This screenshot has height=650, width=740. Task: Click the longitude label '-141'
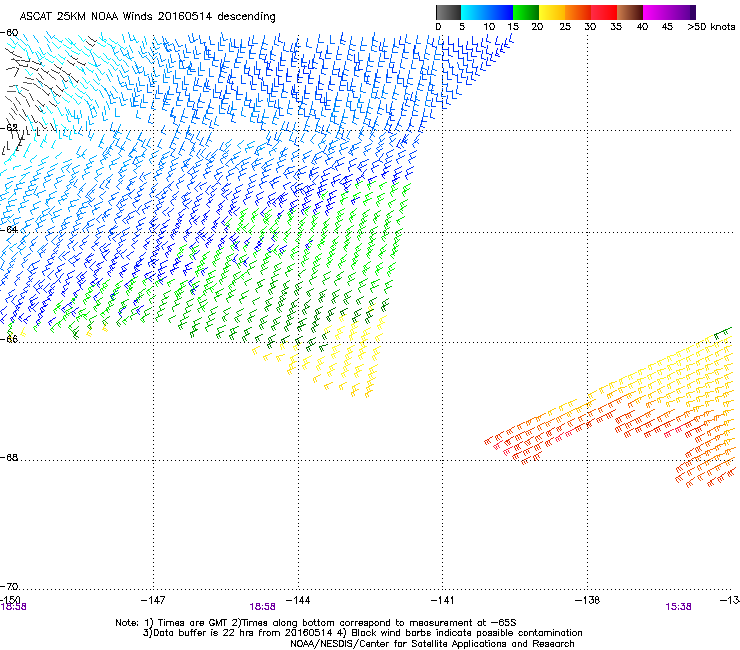coord(442,600)
